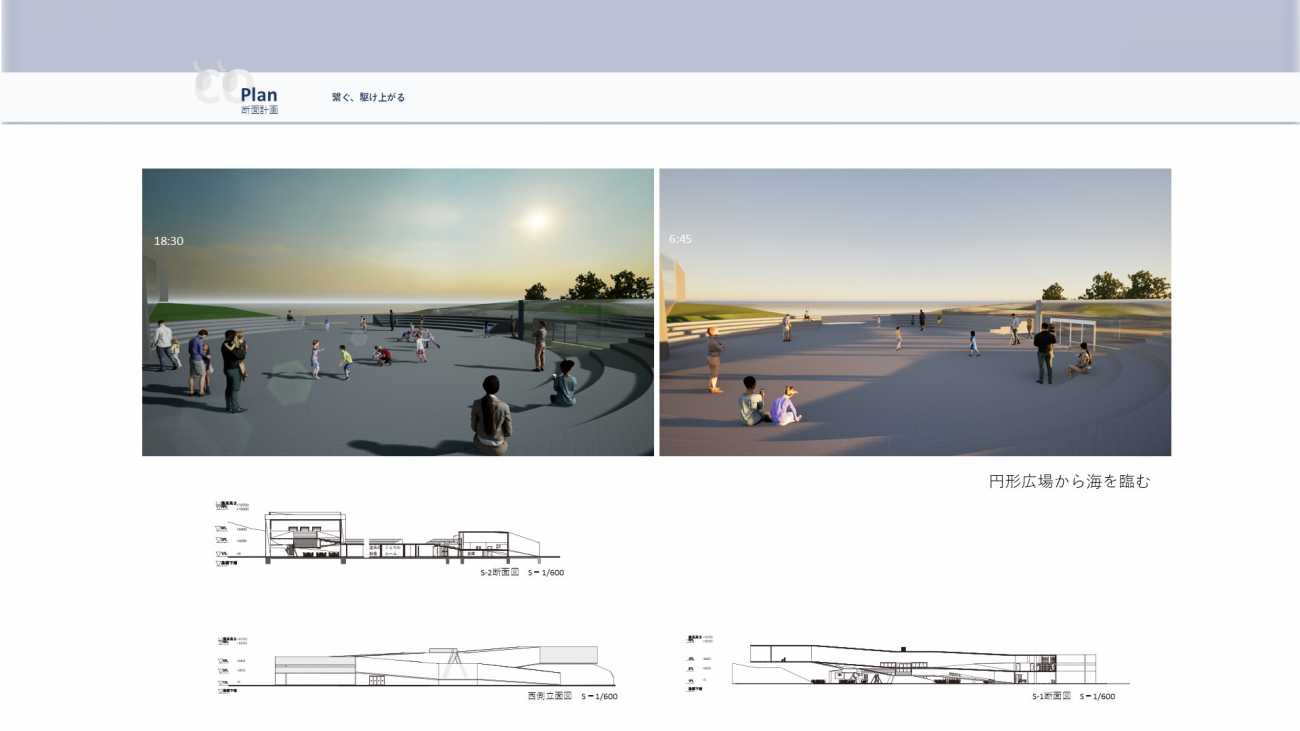Click the caption 円形広場から海を臨む
1300x731 pixels.
pyautogui.click(x=1069, y=482)
